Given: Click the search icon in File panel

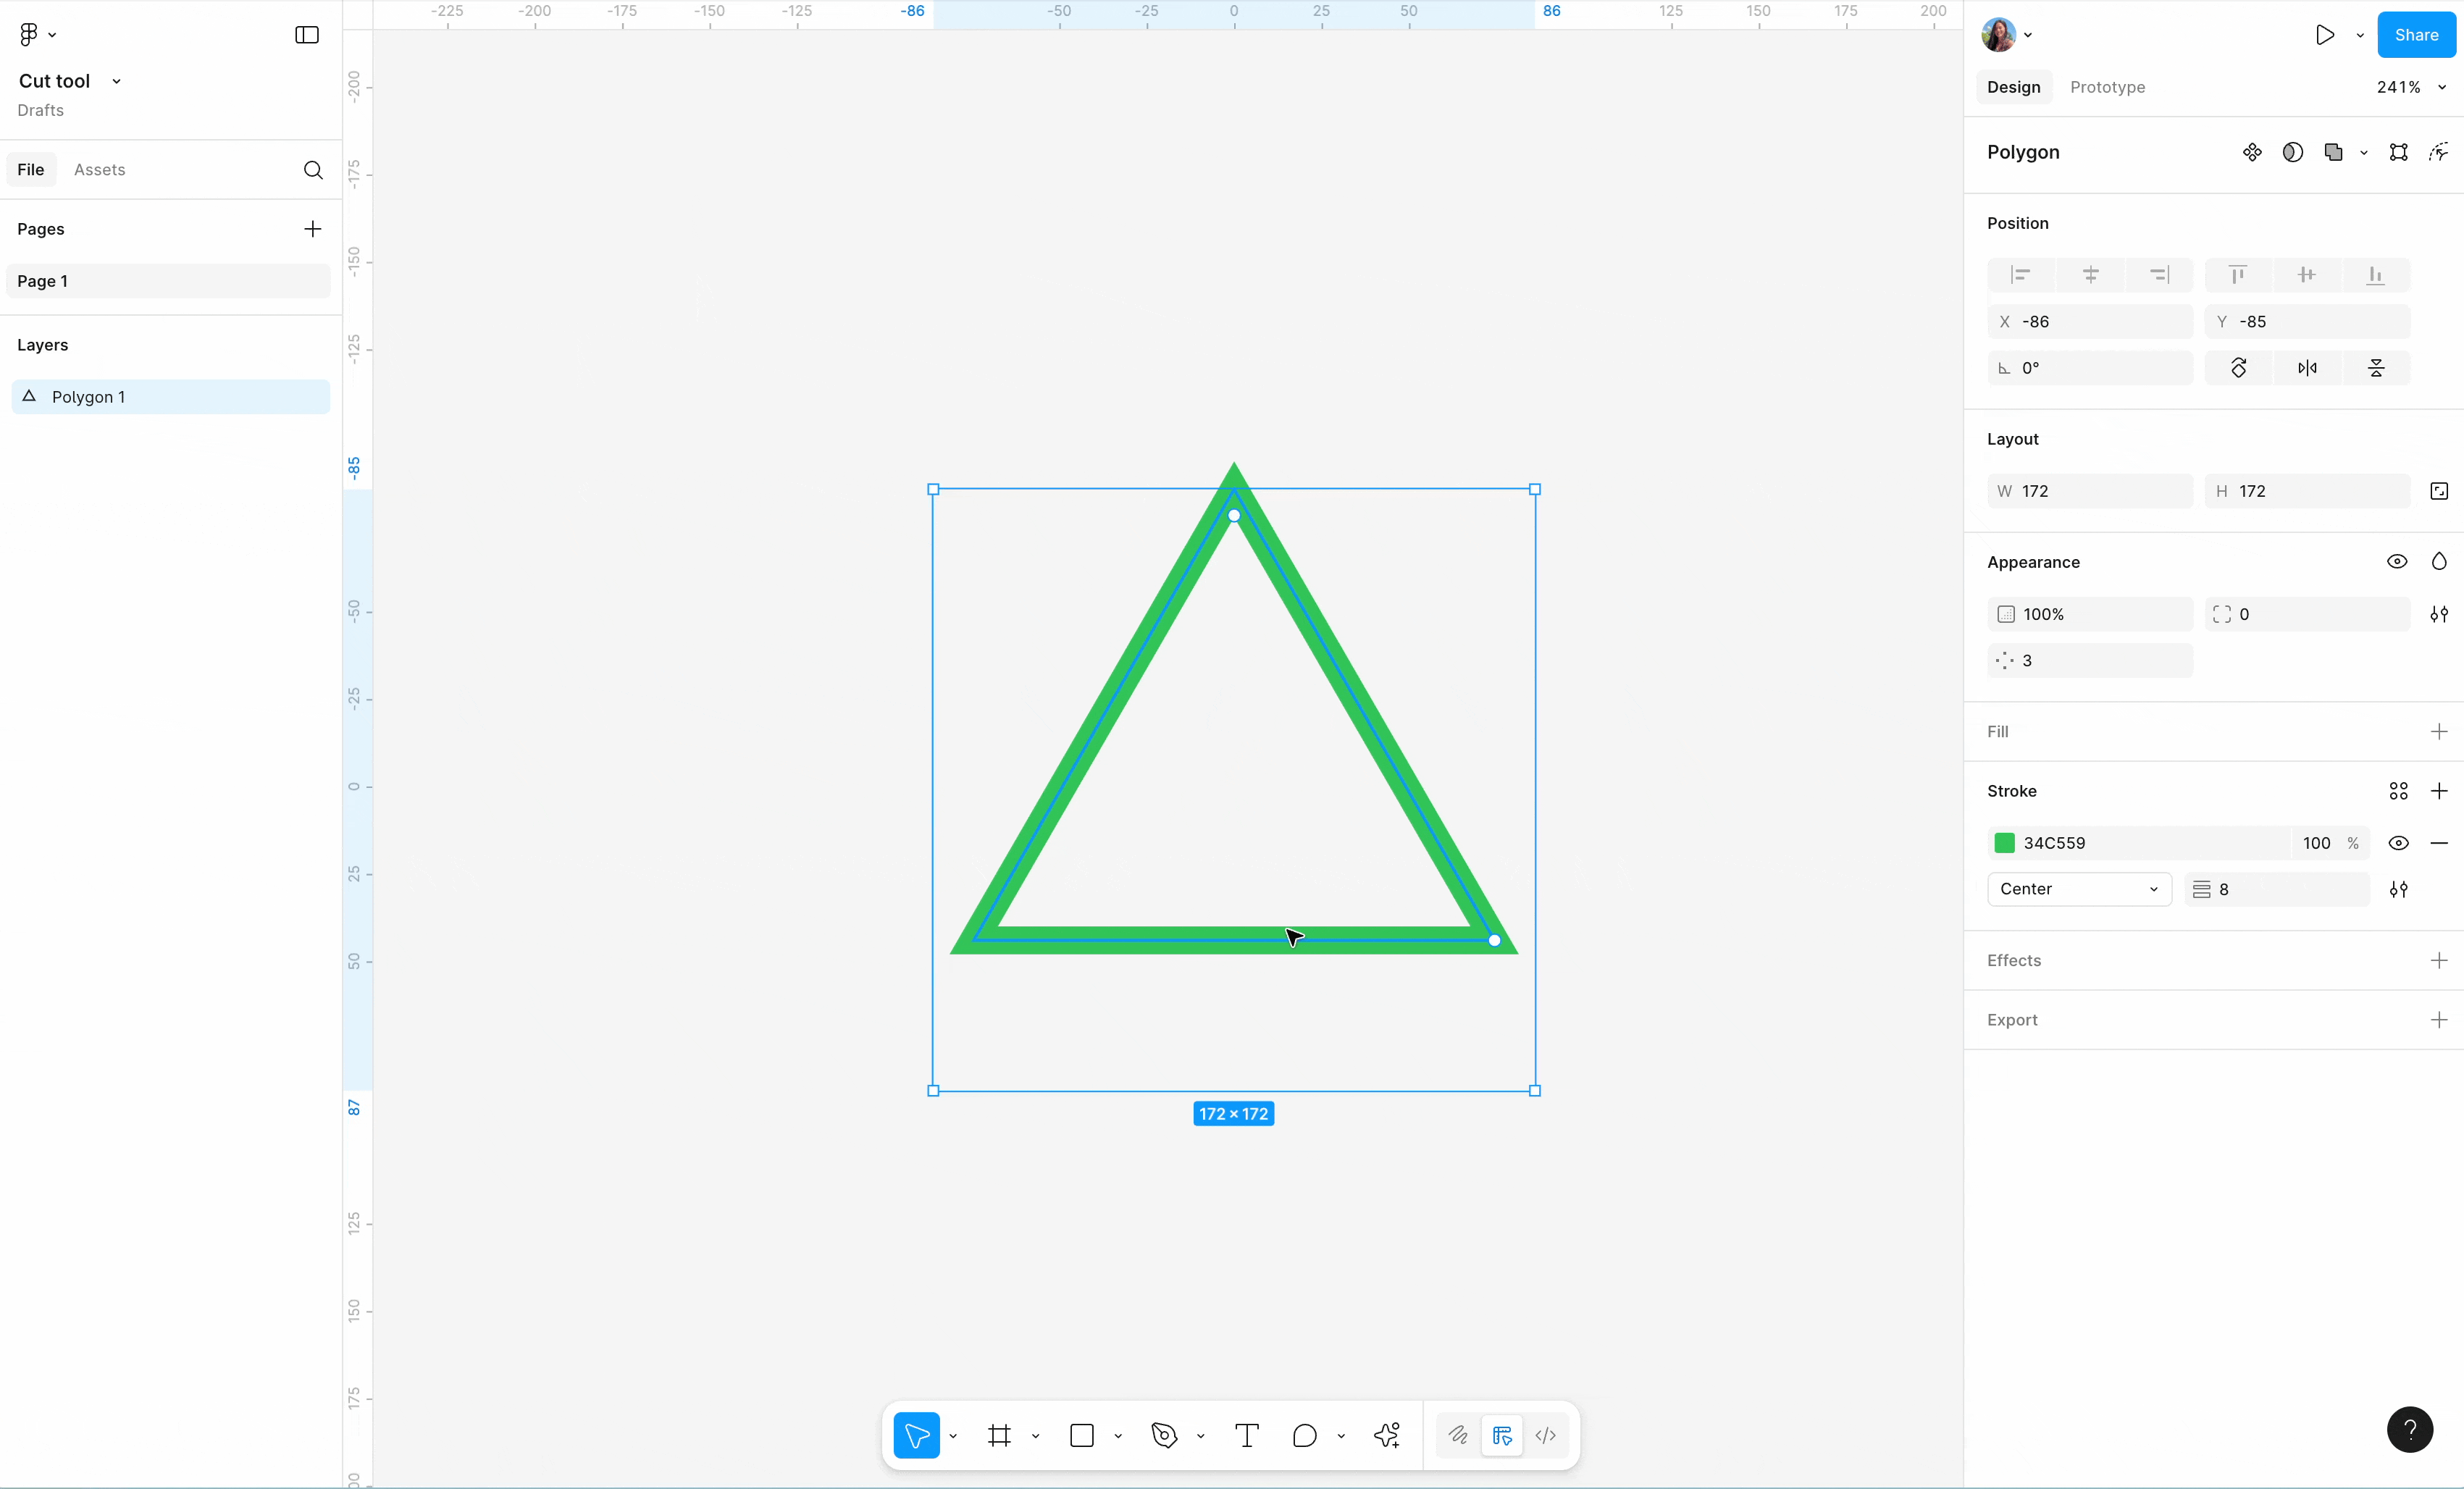Looking at the screenshot, I should click(x=313, y=170).
